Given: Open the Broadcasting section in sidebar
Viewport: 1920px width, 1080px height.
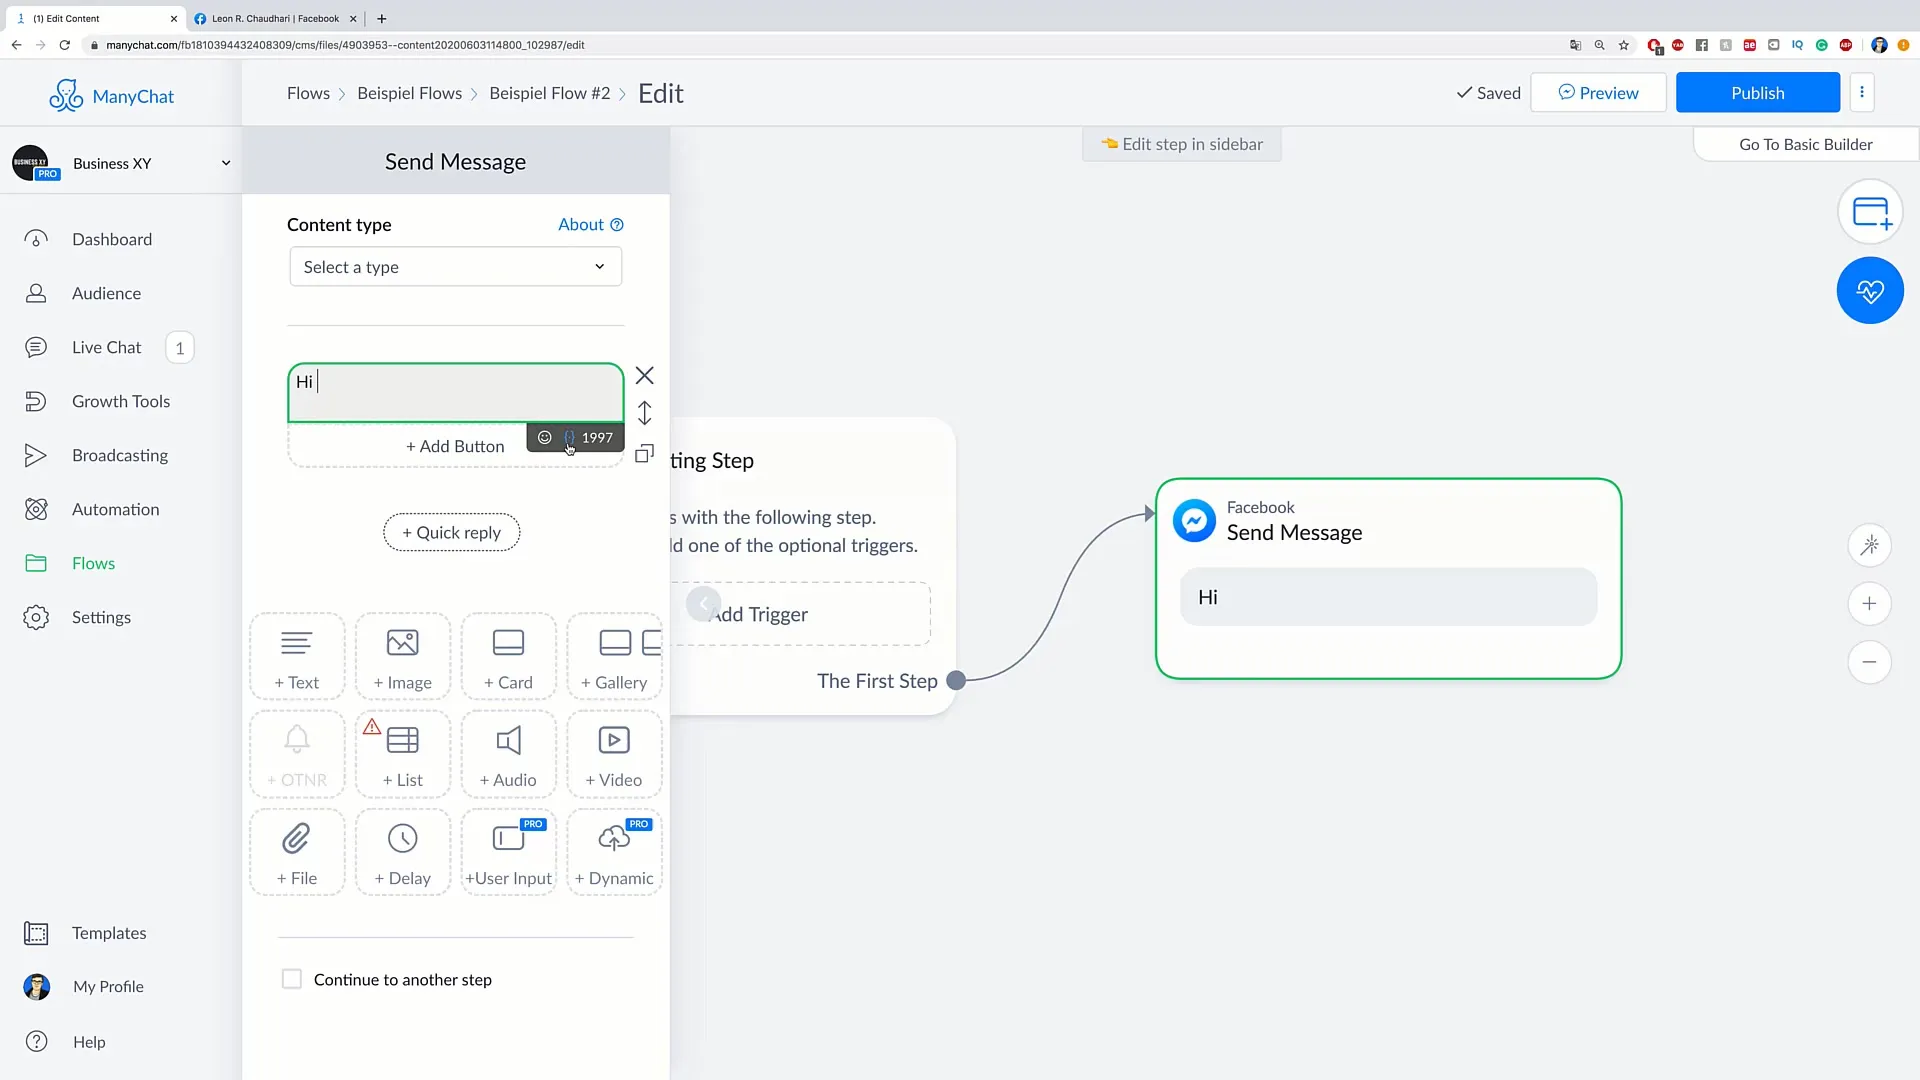Looking at the screenshot, I should click(x=120, y=455).
